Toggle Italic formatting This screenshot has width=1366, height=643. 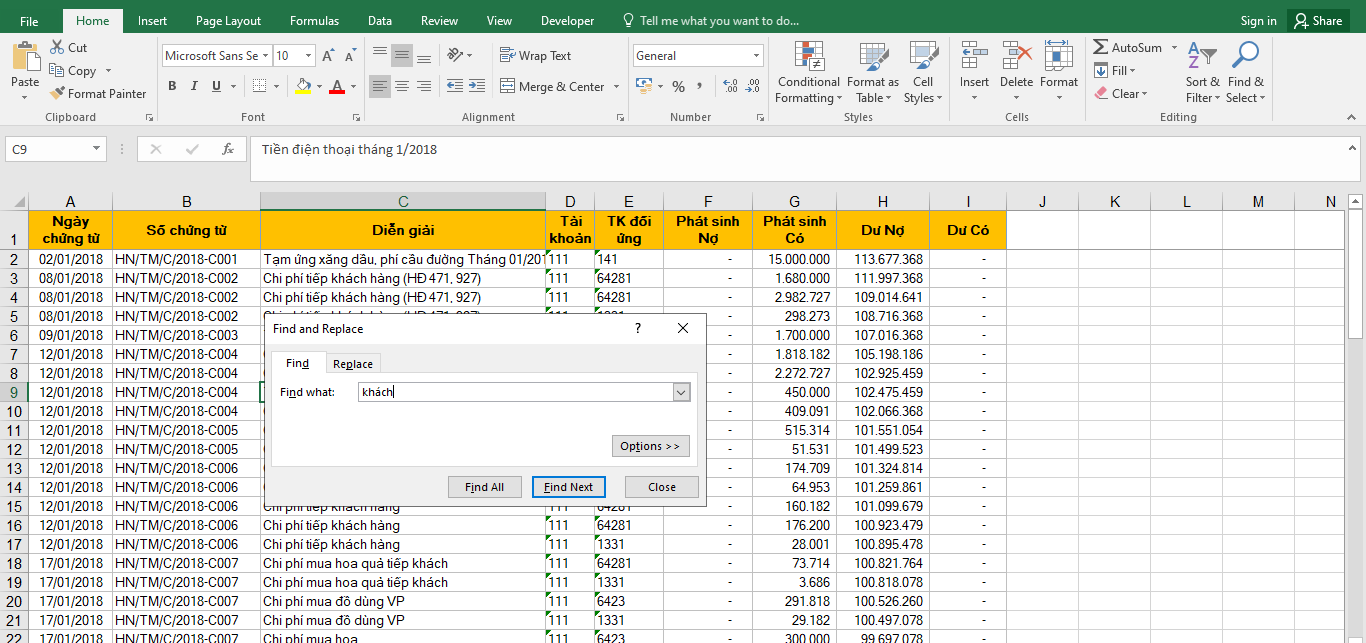194,87
